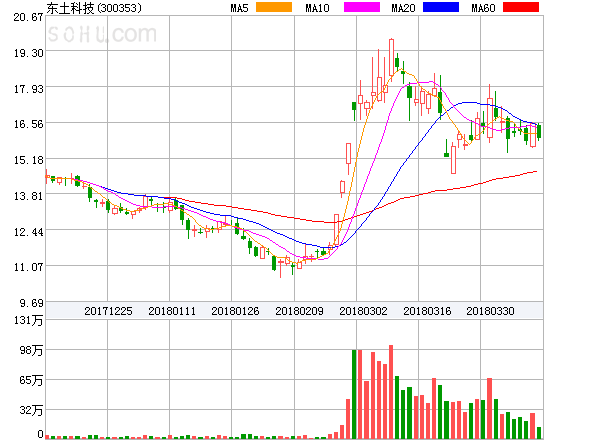Click the 19.30 price axis label
This screenshot has width=600, height=440.
[x=29, y=53]
